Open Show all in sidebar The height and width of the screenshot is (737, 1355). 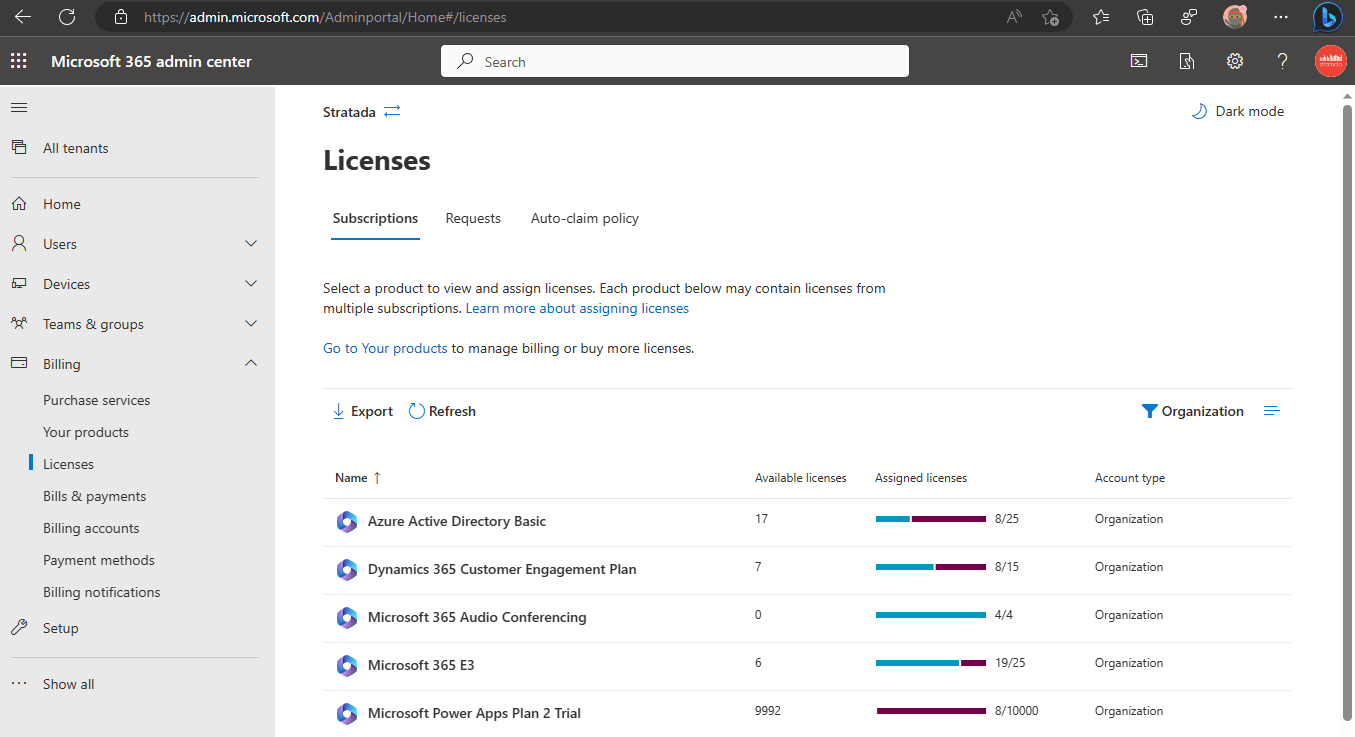coord(68,684)
